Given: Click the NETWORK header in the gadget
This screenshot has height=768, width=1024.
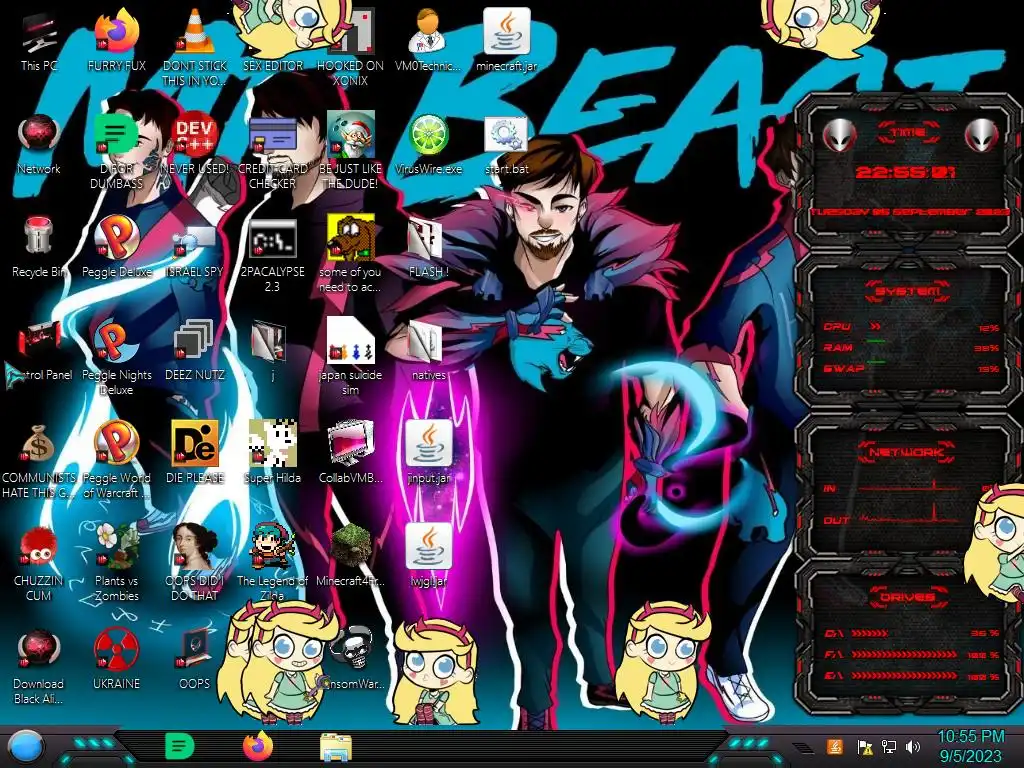Looking at the screenshot, I should [x=907, y=451].
